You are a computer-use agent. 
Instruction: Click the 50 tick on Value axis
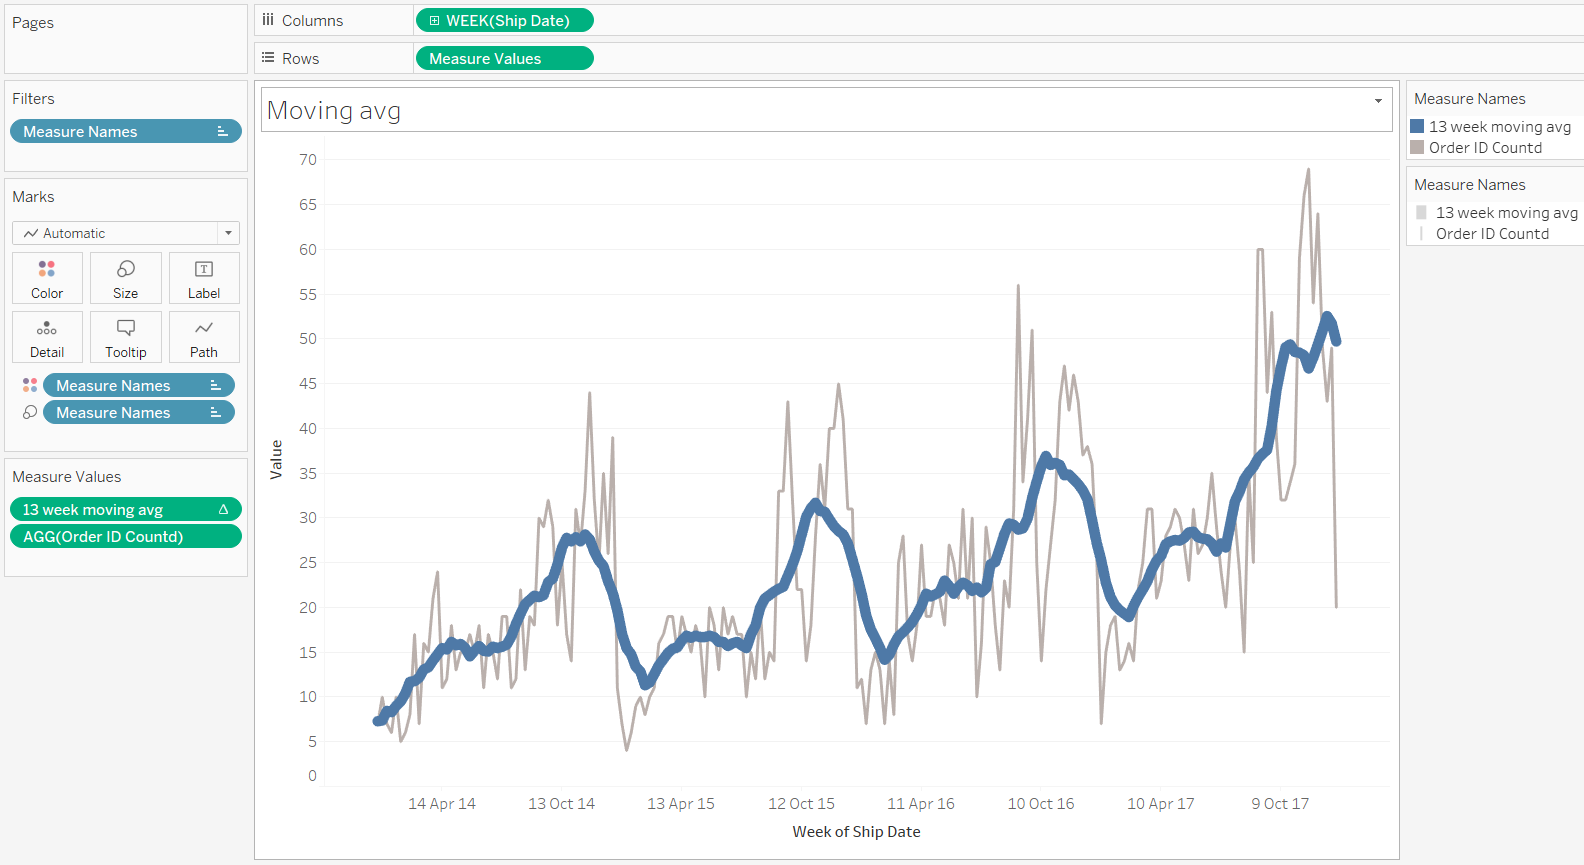pos(308,339)
